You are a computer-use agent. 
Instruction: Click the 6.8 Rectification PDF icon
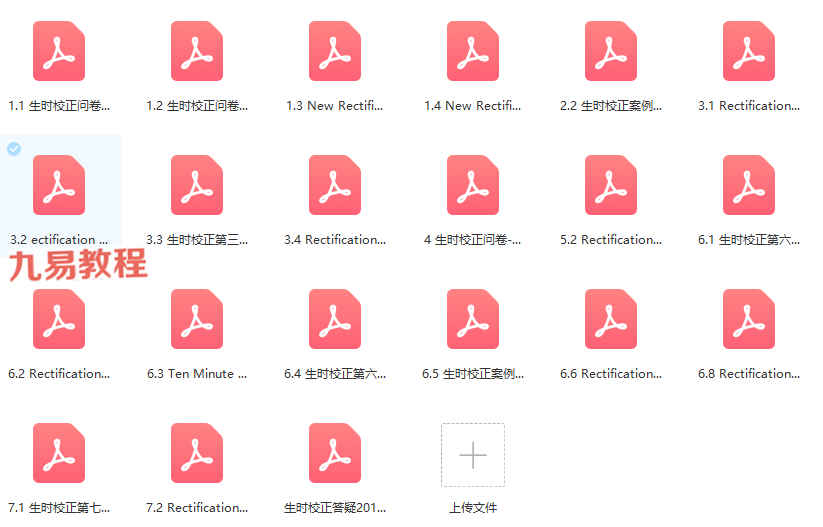click(x=749, y=319)
